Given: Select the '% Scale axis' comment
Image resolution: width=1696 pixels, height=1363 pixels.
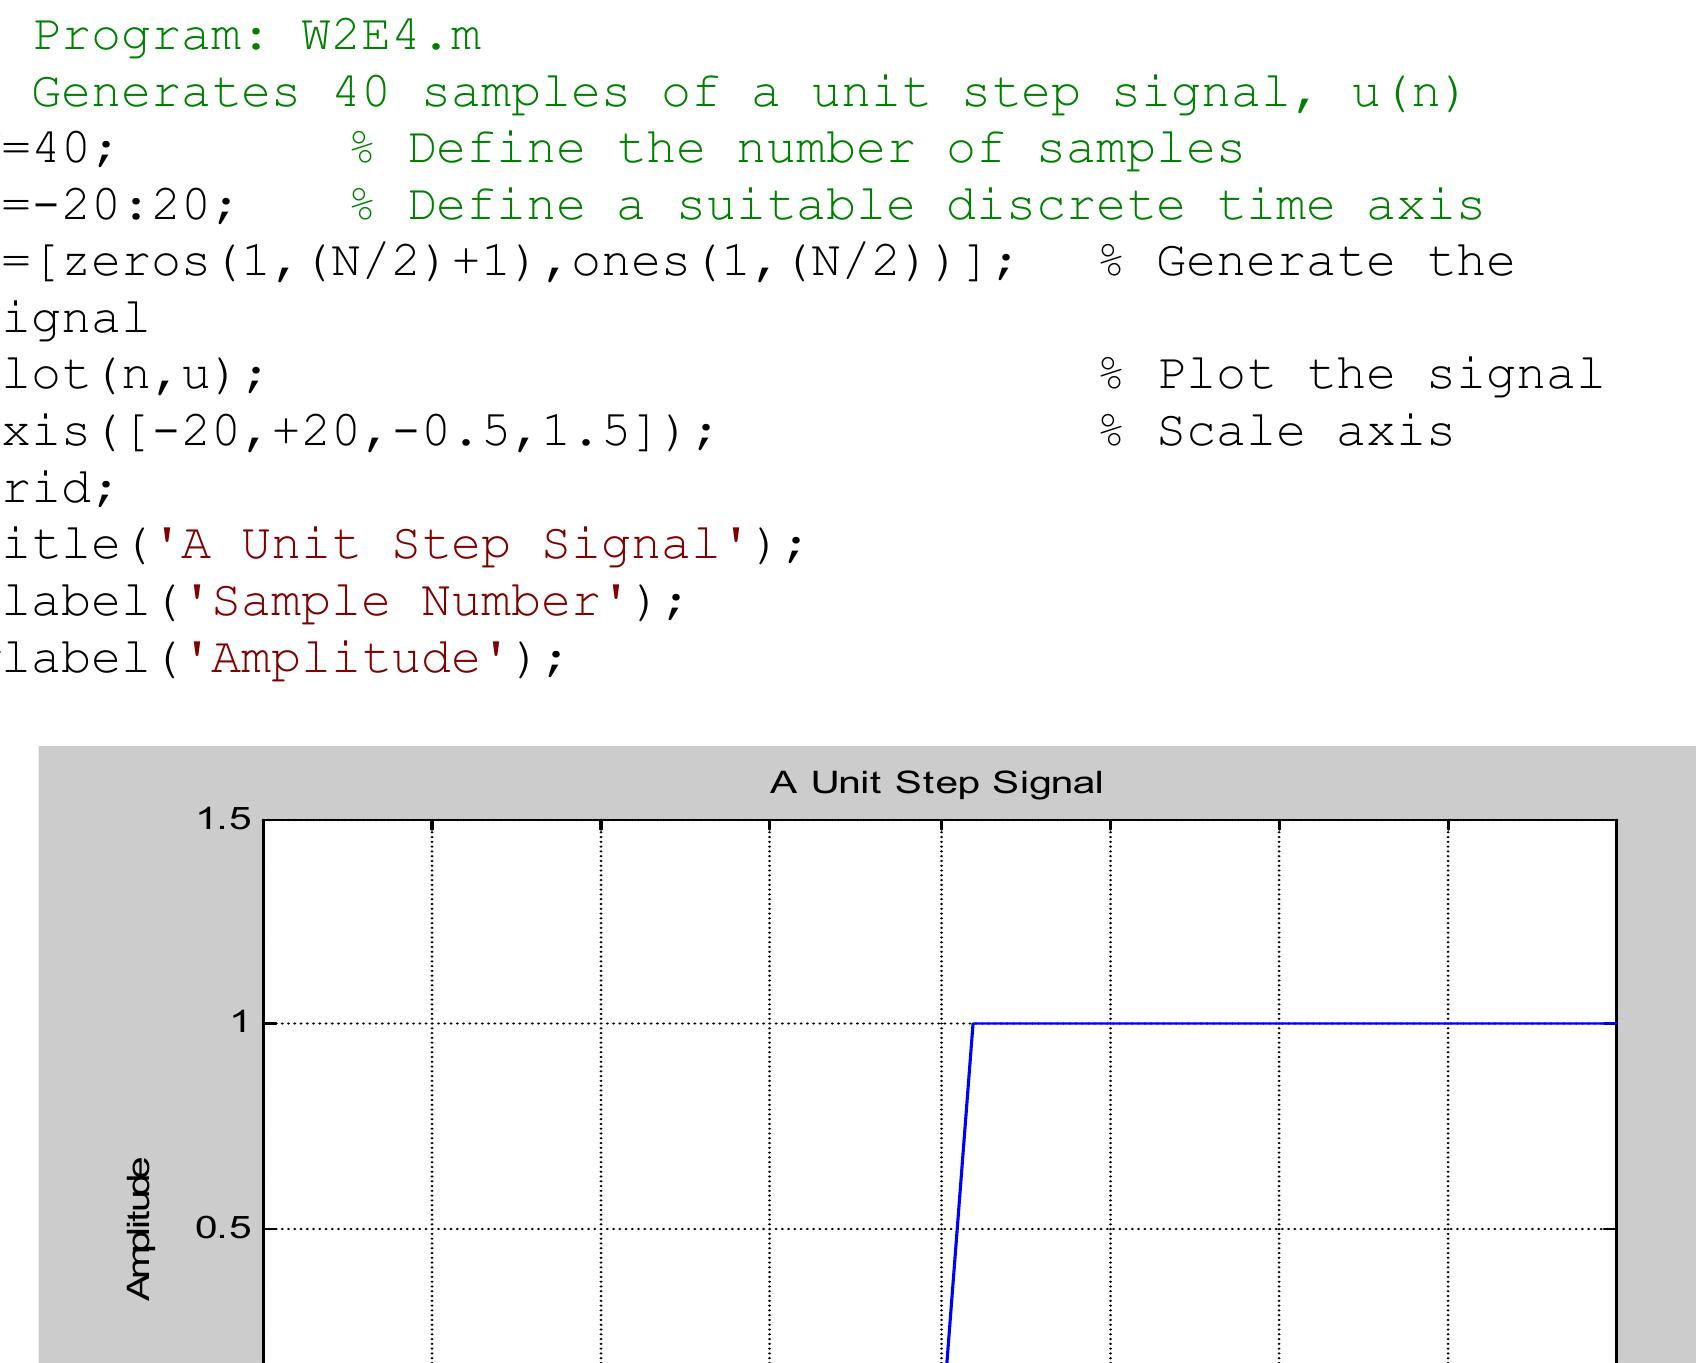Looking at the screenshot, I should (x=1276, y=433).
